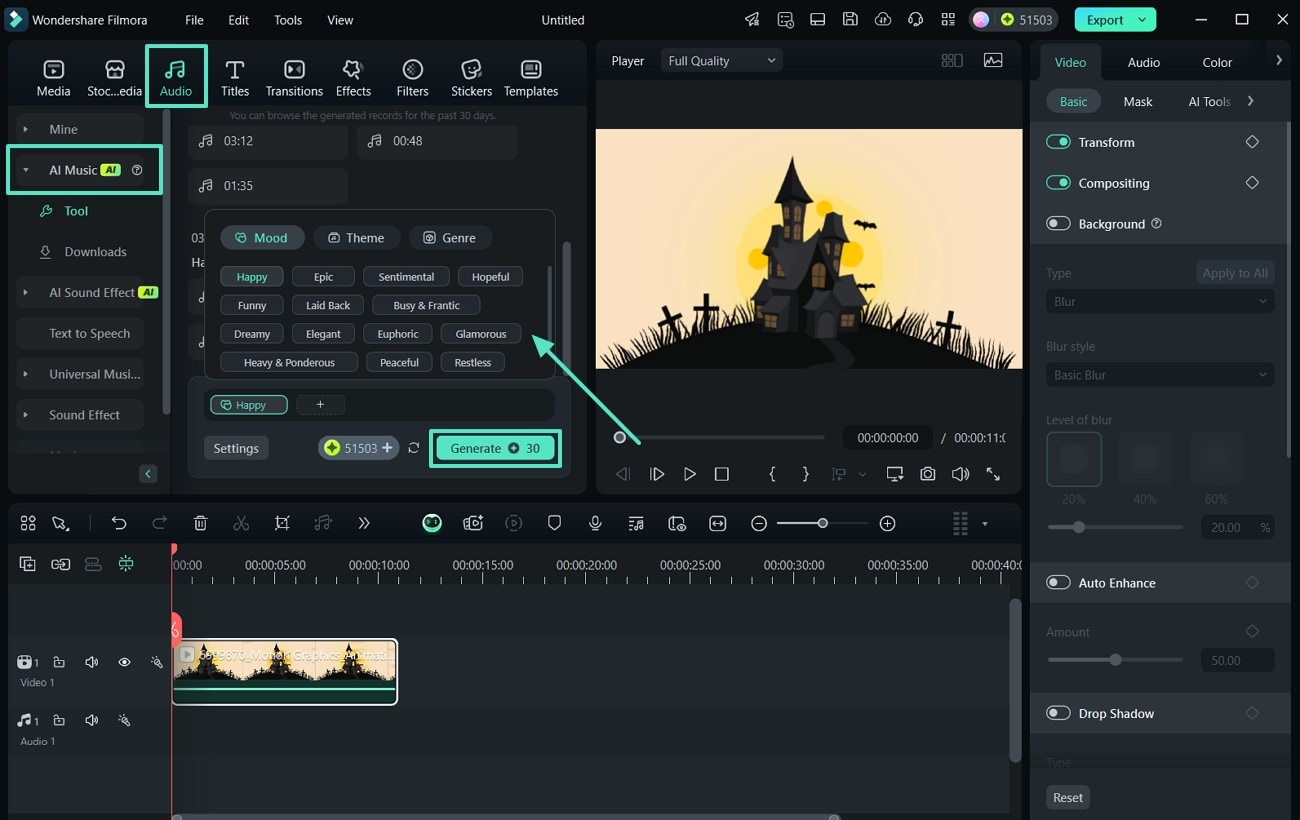Click the Generate button
The height and width of the screenshot is (820, 1300).
495,448
